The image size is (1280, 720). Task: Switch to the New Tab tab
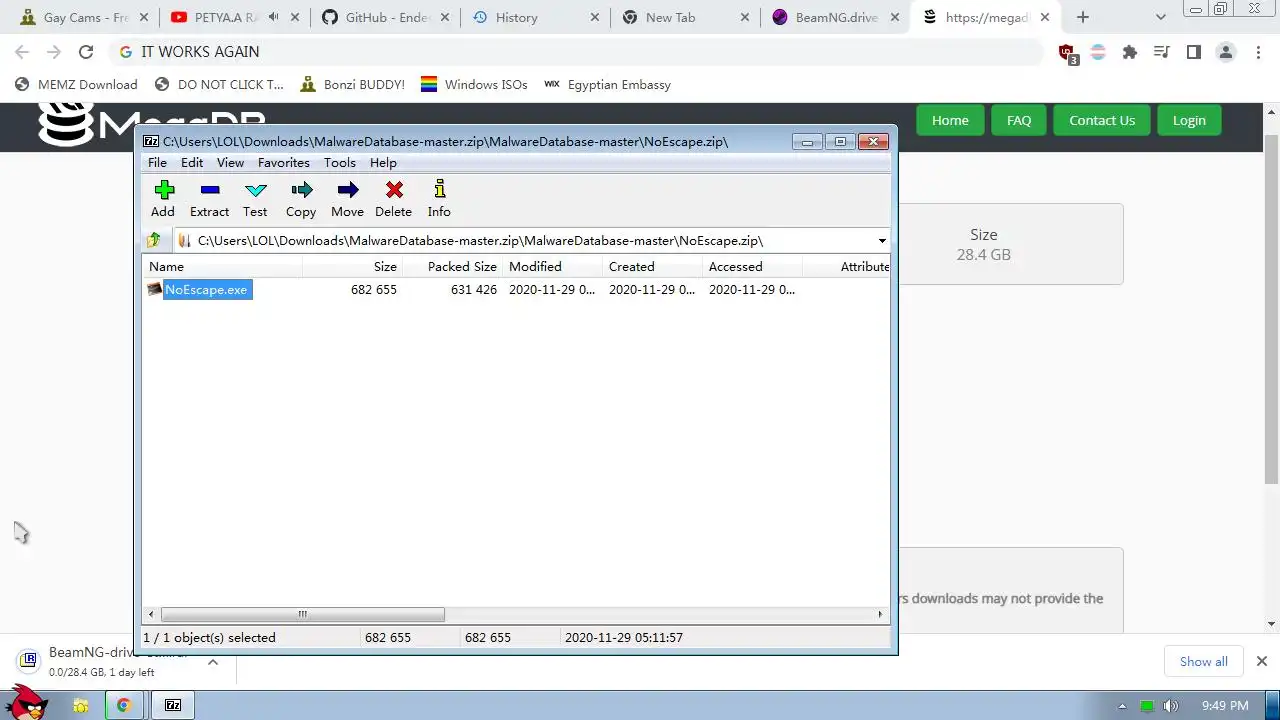click(x=685, y=17)
